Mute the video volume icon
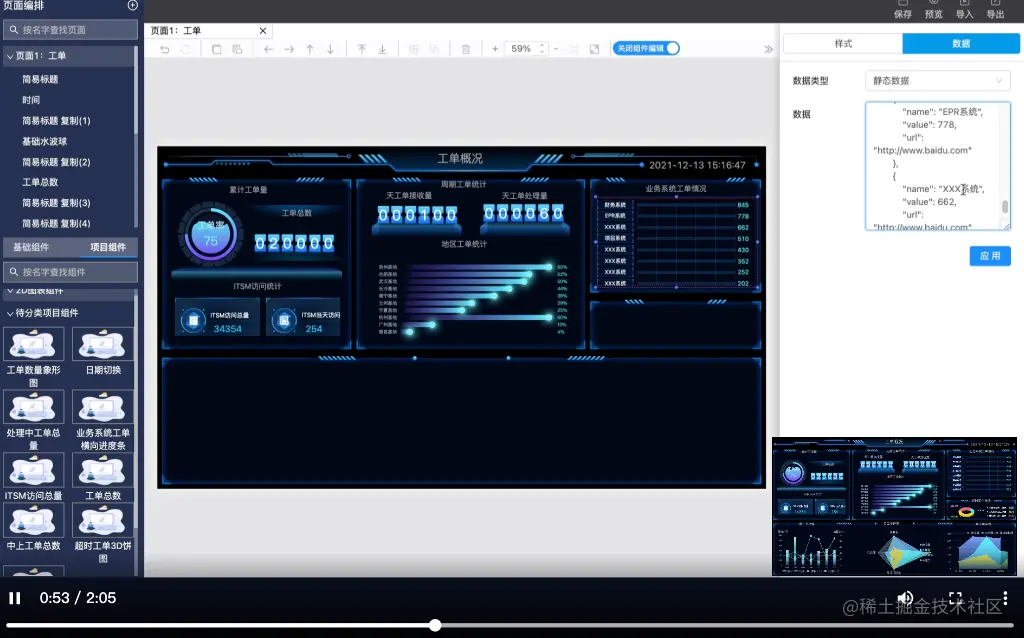Screen dimensions: 1024x638 905,598
